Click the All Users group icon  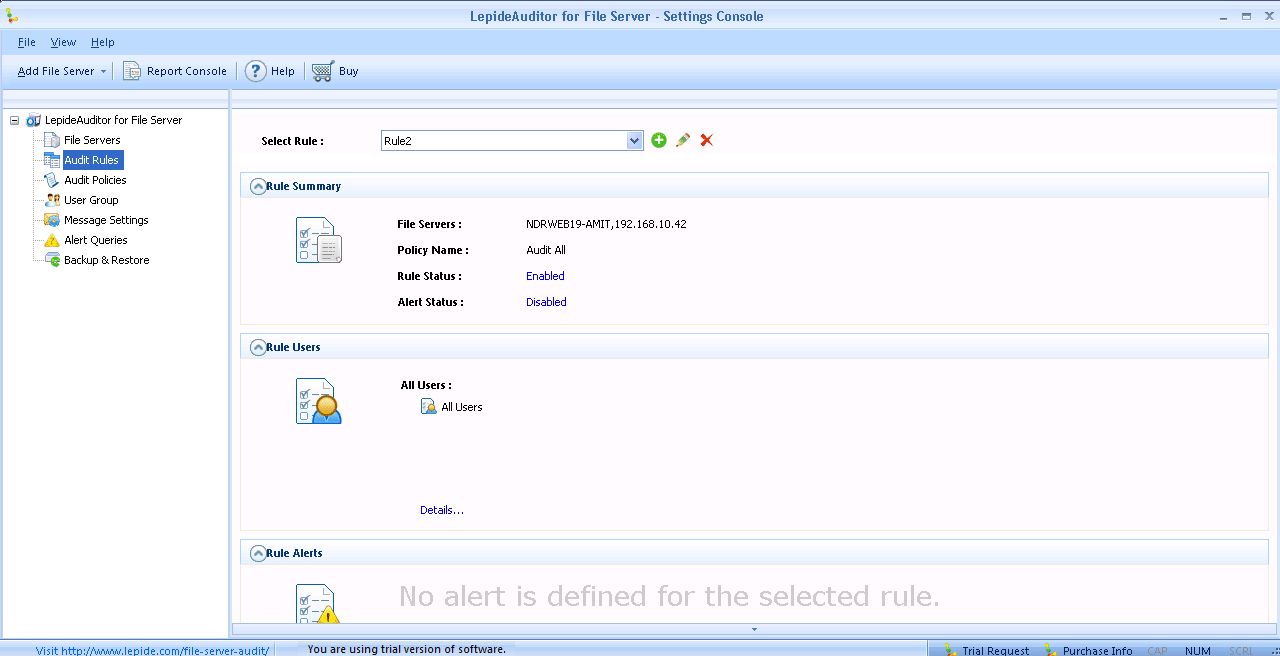pos(429,407)
